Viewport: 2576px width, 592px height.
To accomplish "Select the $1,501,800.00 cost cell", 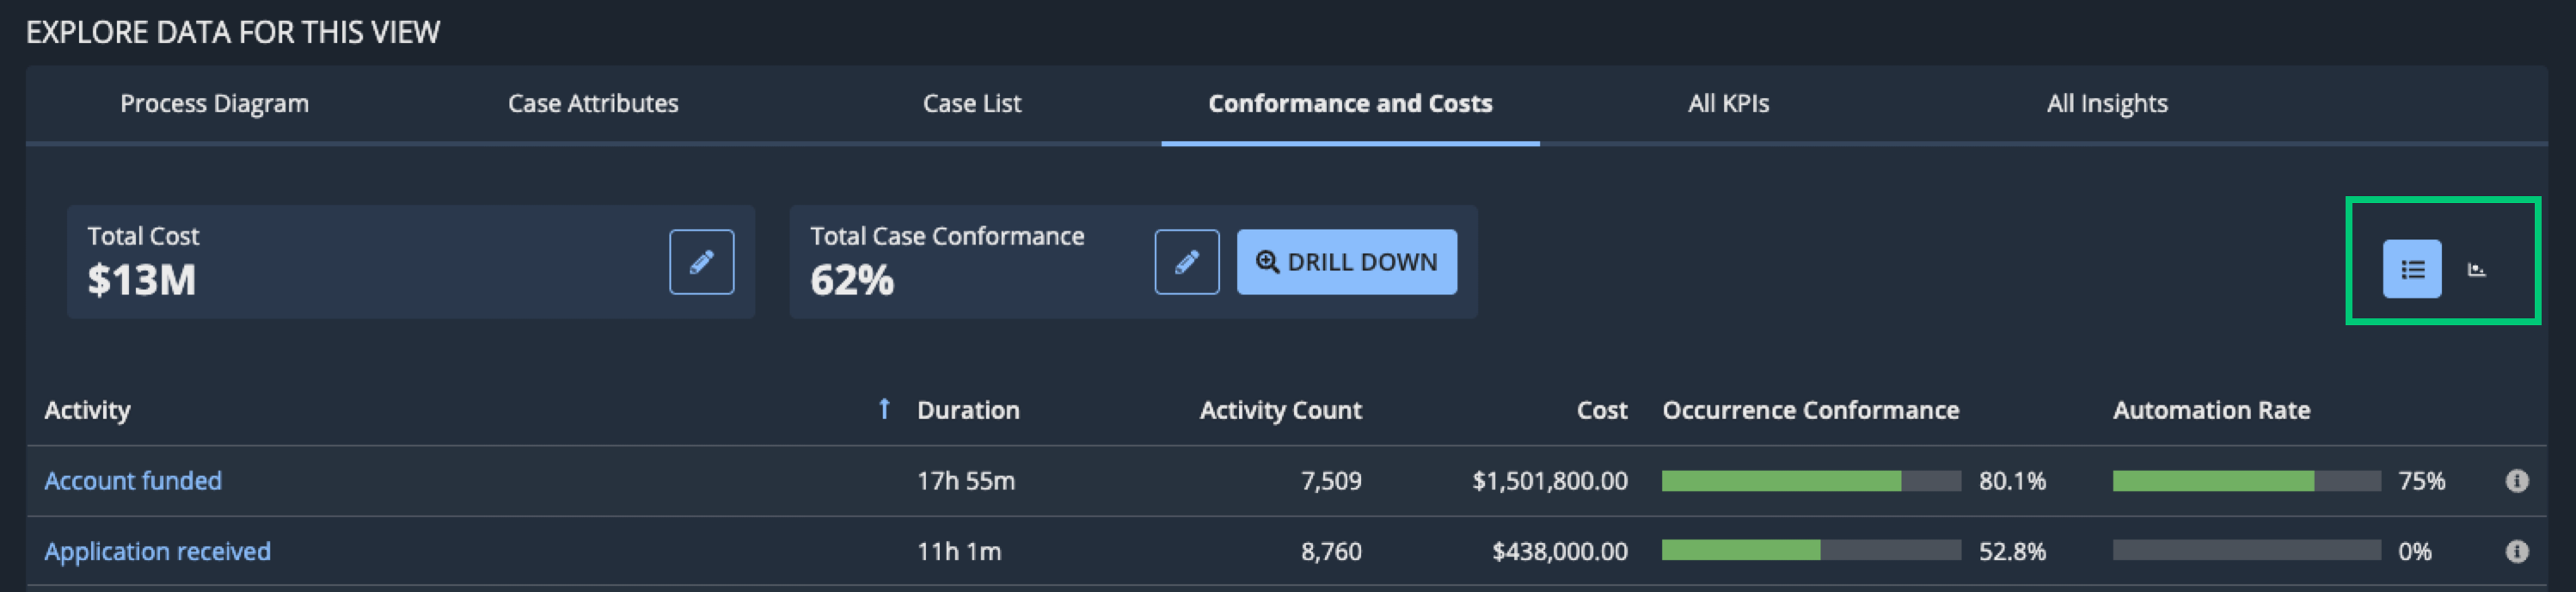I will [1550, 481].
